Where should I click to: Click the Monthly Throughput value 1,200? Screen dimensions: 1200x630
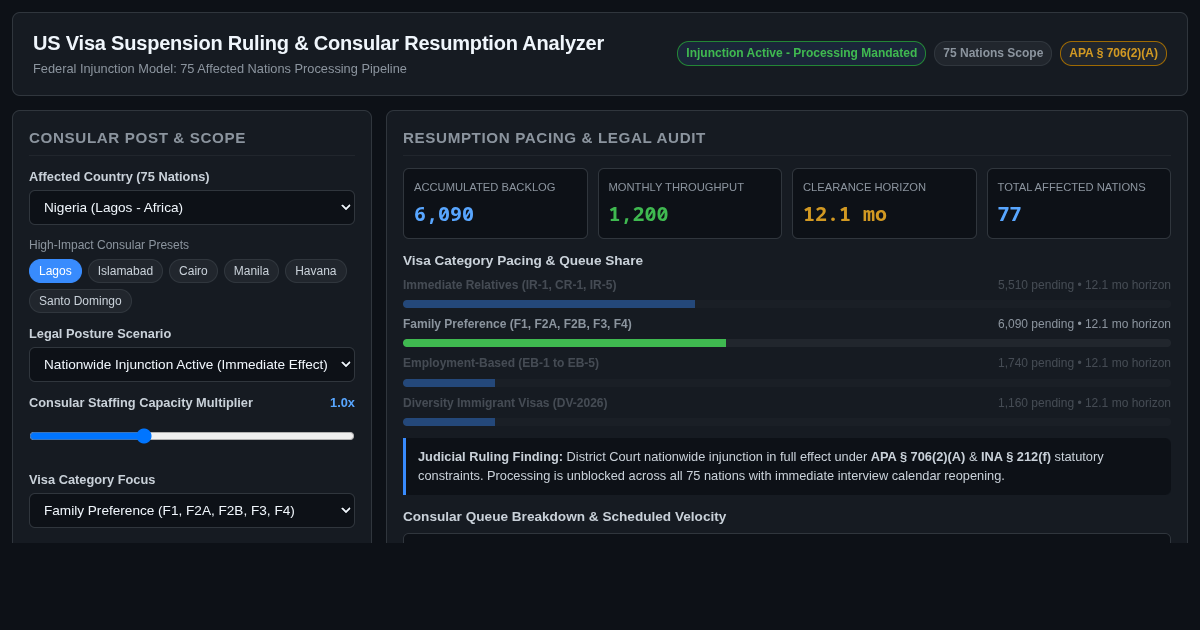pyautogui.click(x=638, y=214)
